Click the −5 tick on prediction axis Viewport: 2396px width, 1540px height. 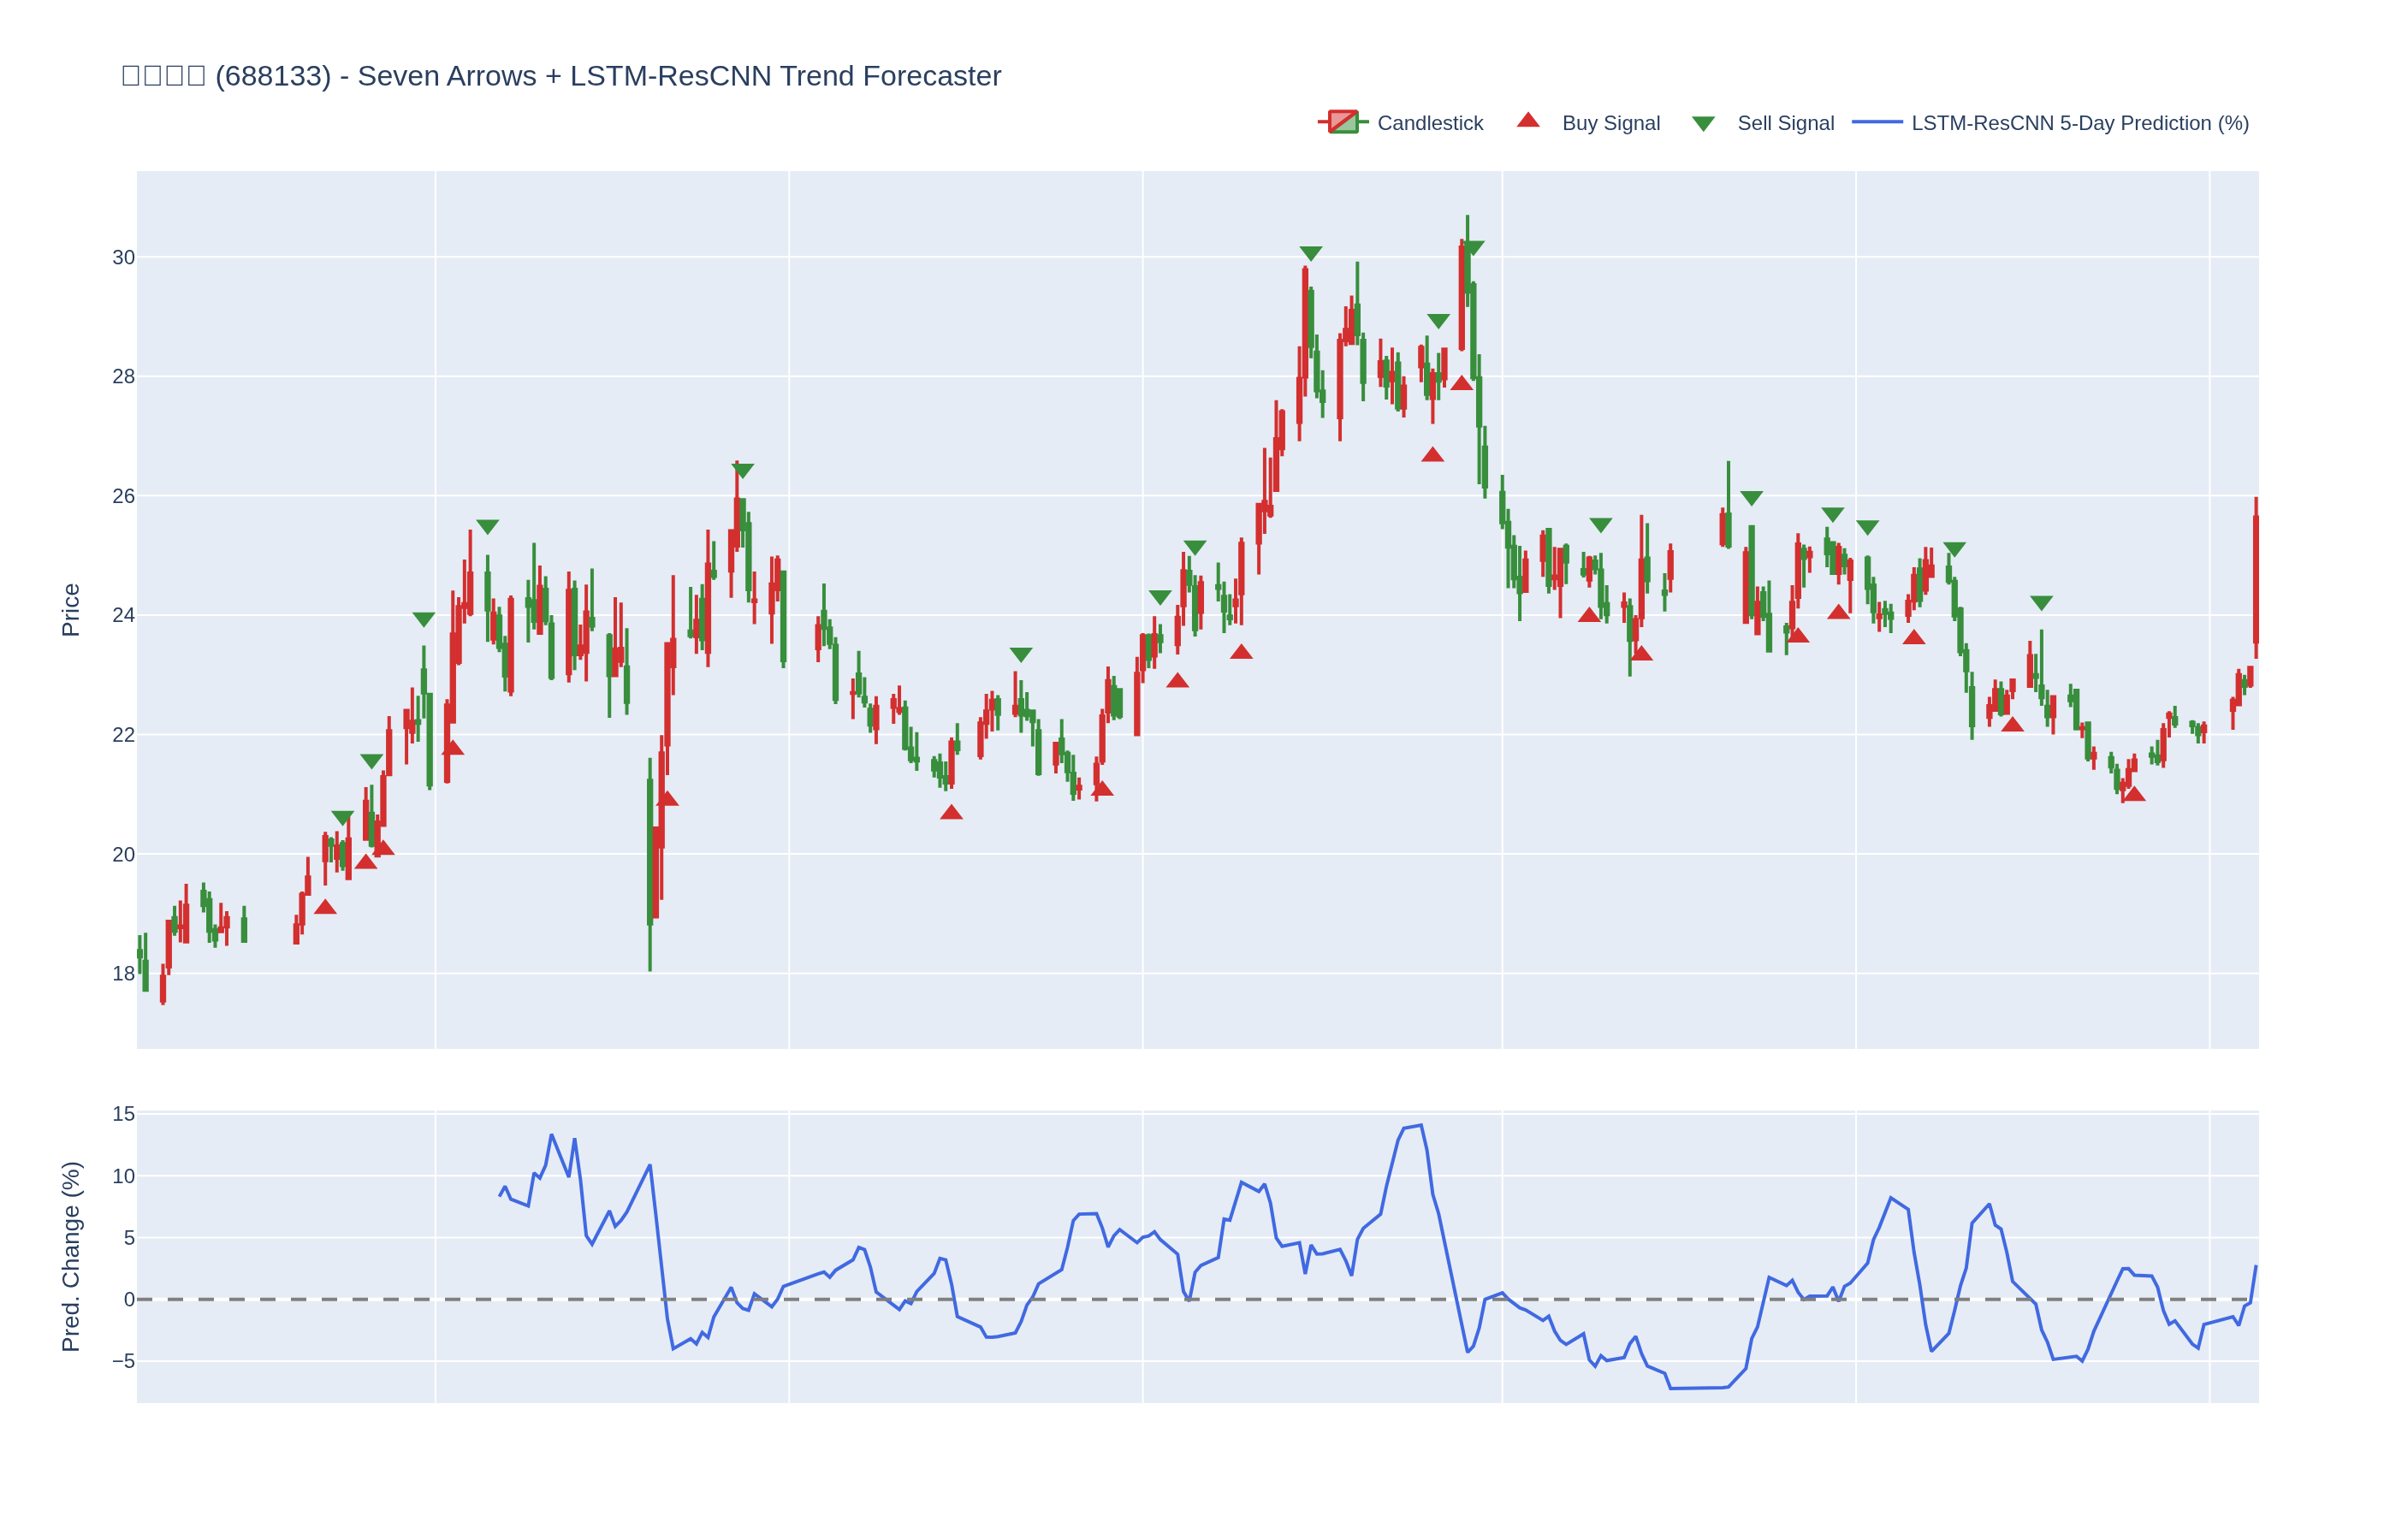click(x=123, y=1361)
